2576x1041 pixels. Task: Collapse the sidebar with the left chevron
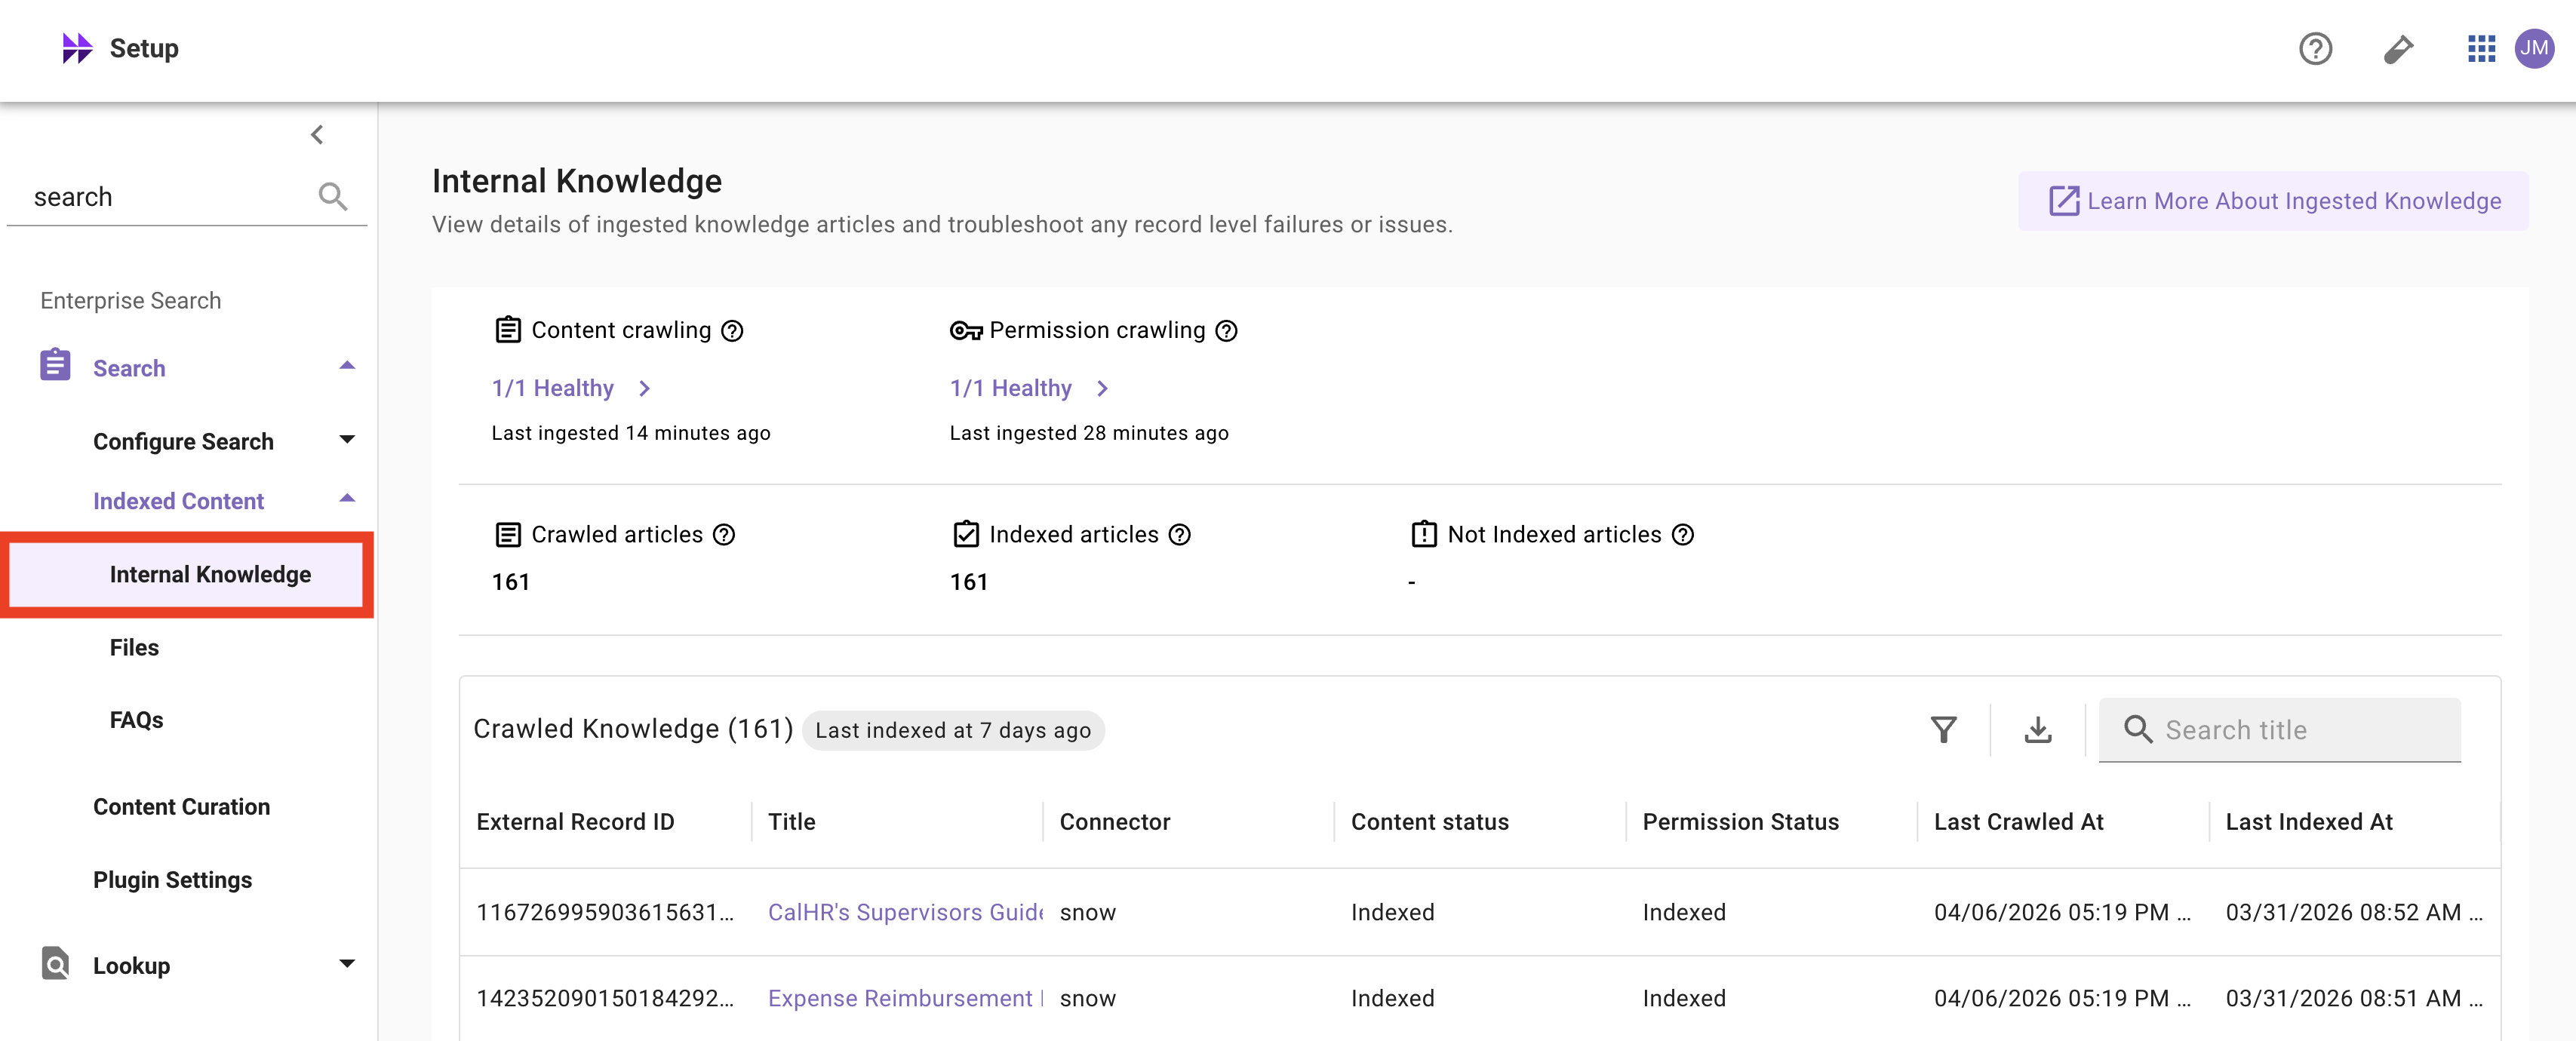[317, 134]
